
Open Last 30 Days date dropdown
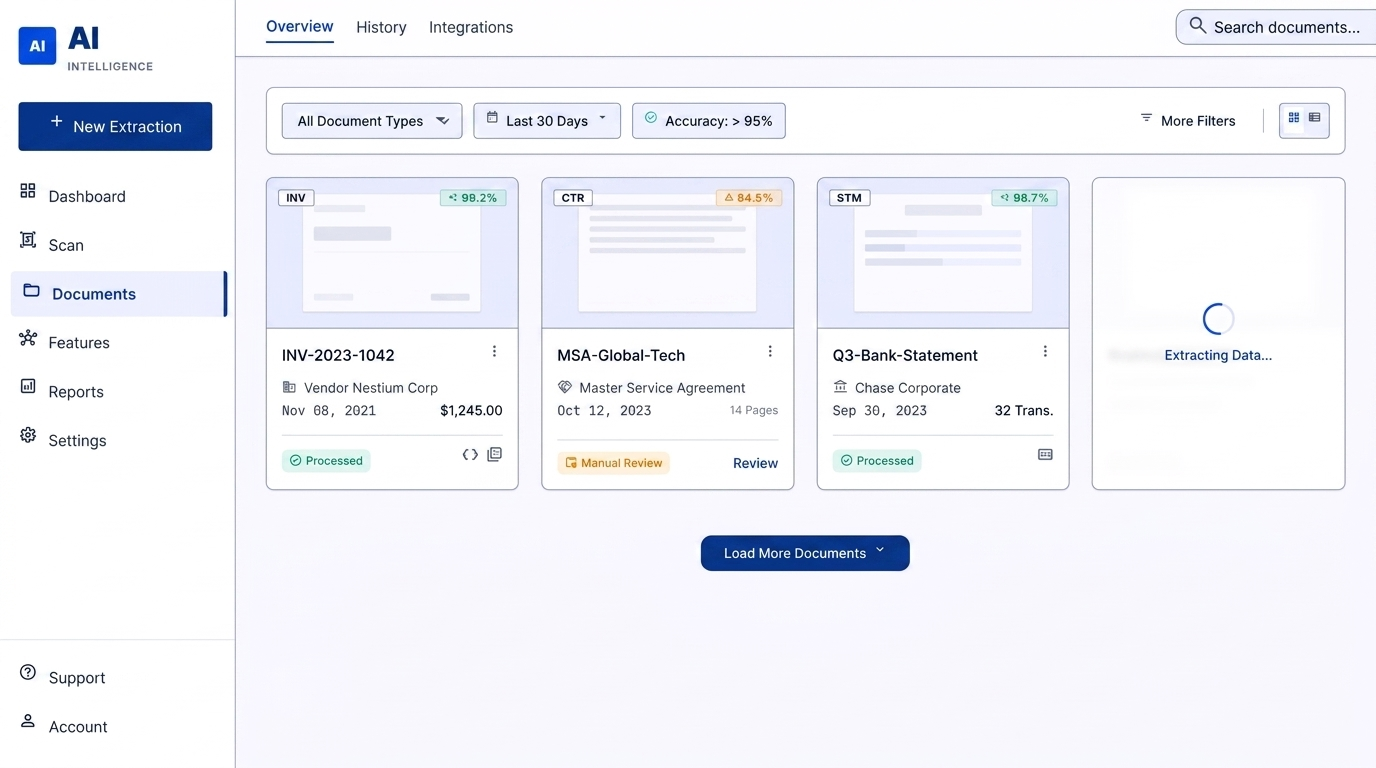click(x=547, y=121)
